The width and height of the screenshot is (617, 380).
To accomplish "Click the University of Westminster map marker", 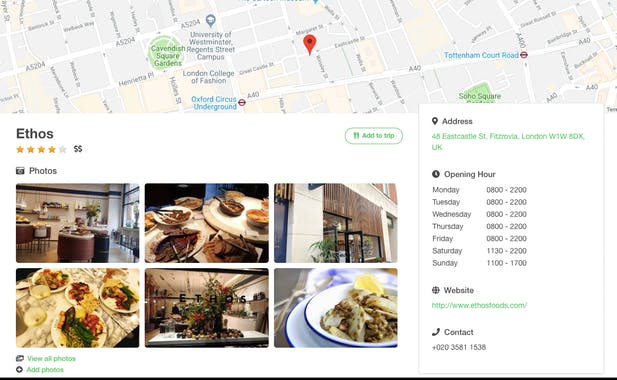I will [x=211, y=20].
